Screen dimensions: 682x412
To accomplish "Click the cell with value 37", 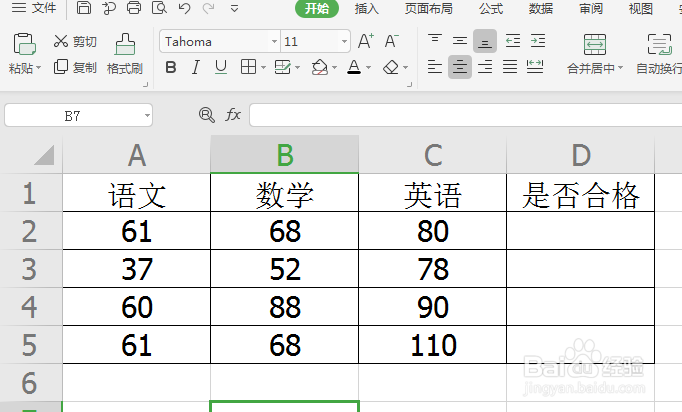I will tap(137, 269).
